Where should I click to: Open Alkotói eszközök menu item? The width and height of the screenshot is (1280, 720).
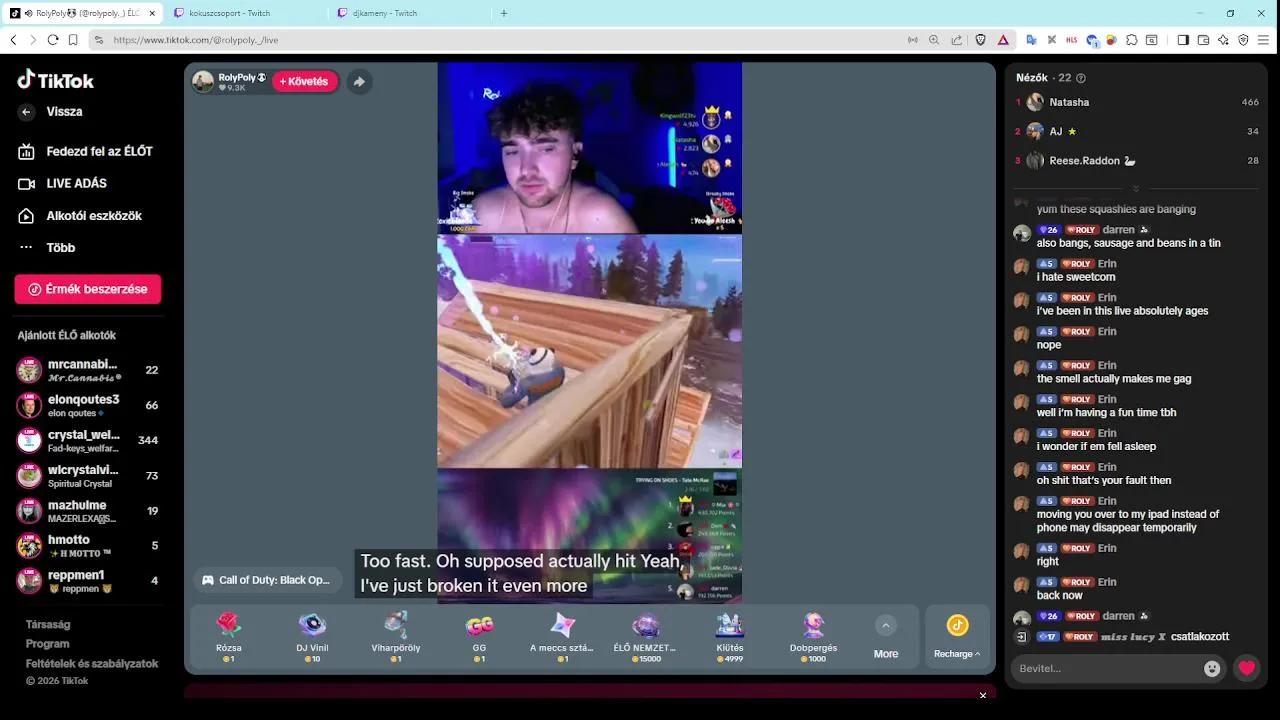point(80,215)
